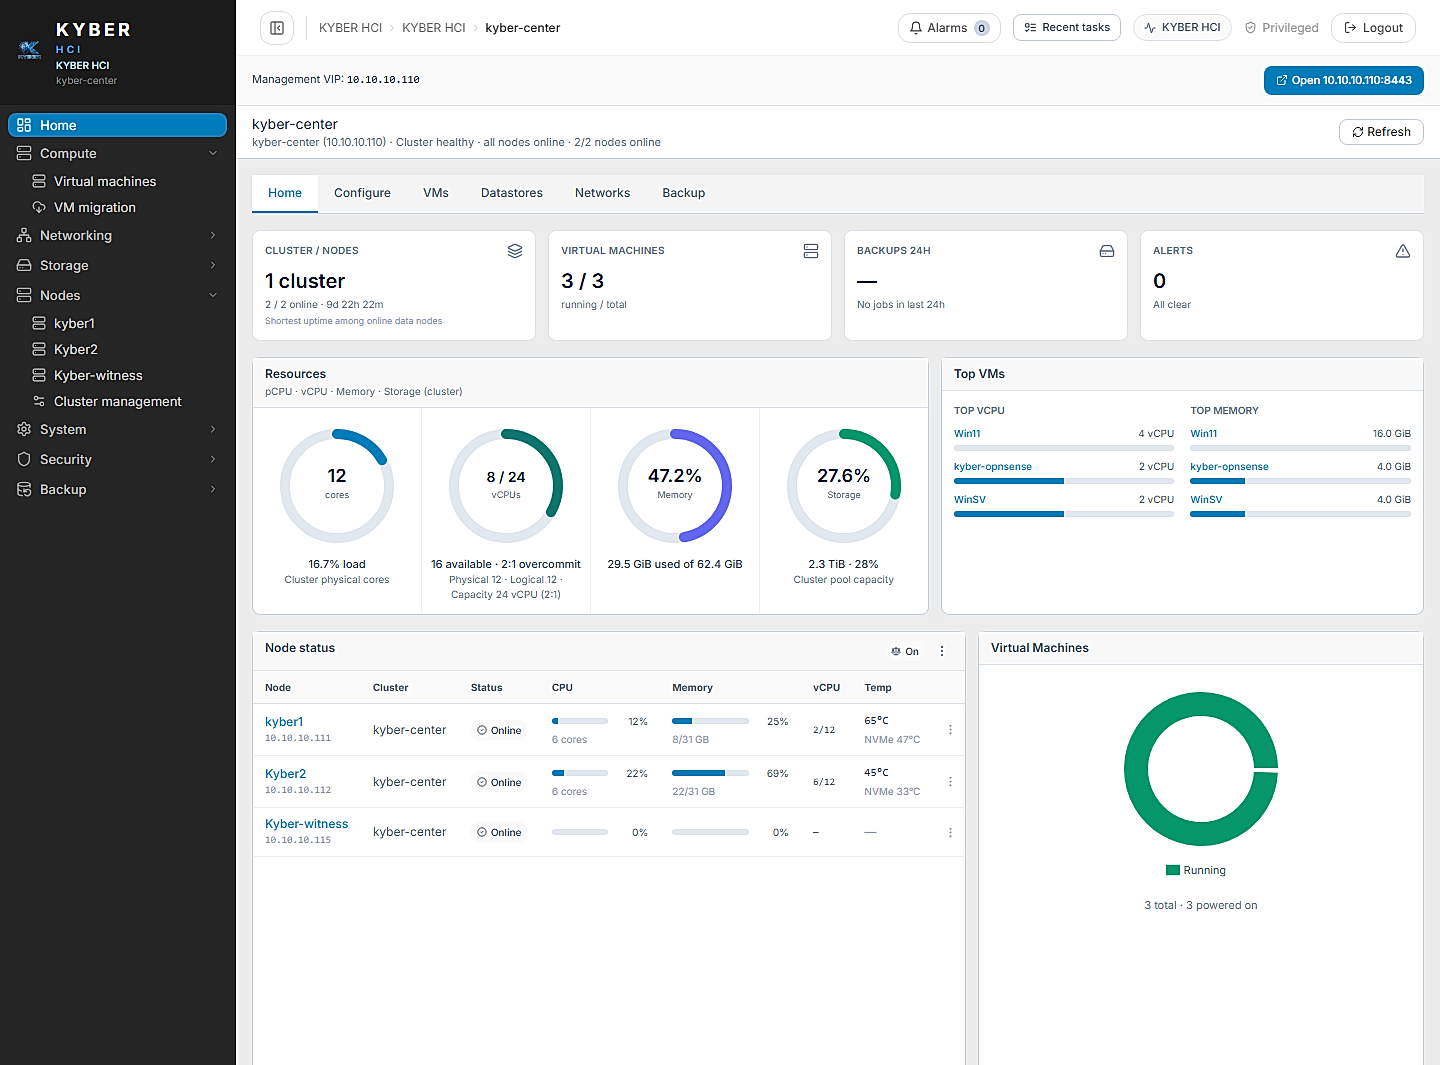The image size is (1440, 1065).
Task: Click the VM migration icon
Action: pos(39,207)
